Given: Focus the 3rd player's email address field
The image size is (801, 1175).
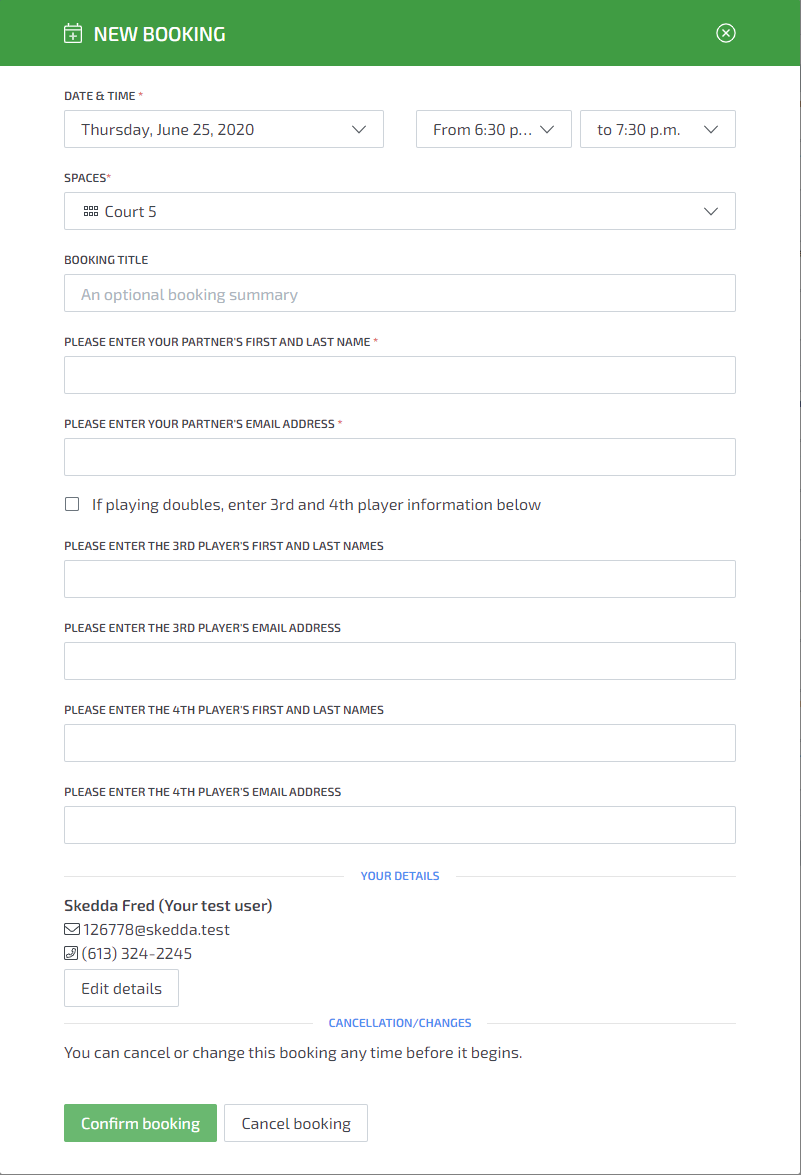Looking at the screenshot, I should (x=400, y=662).
